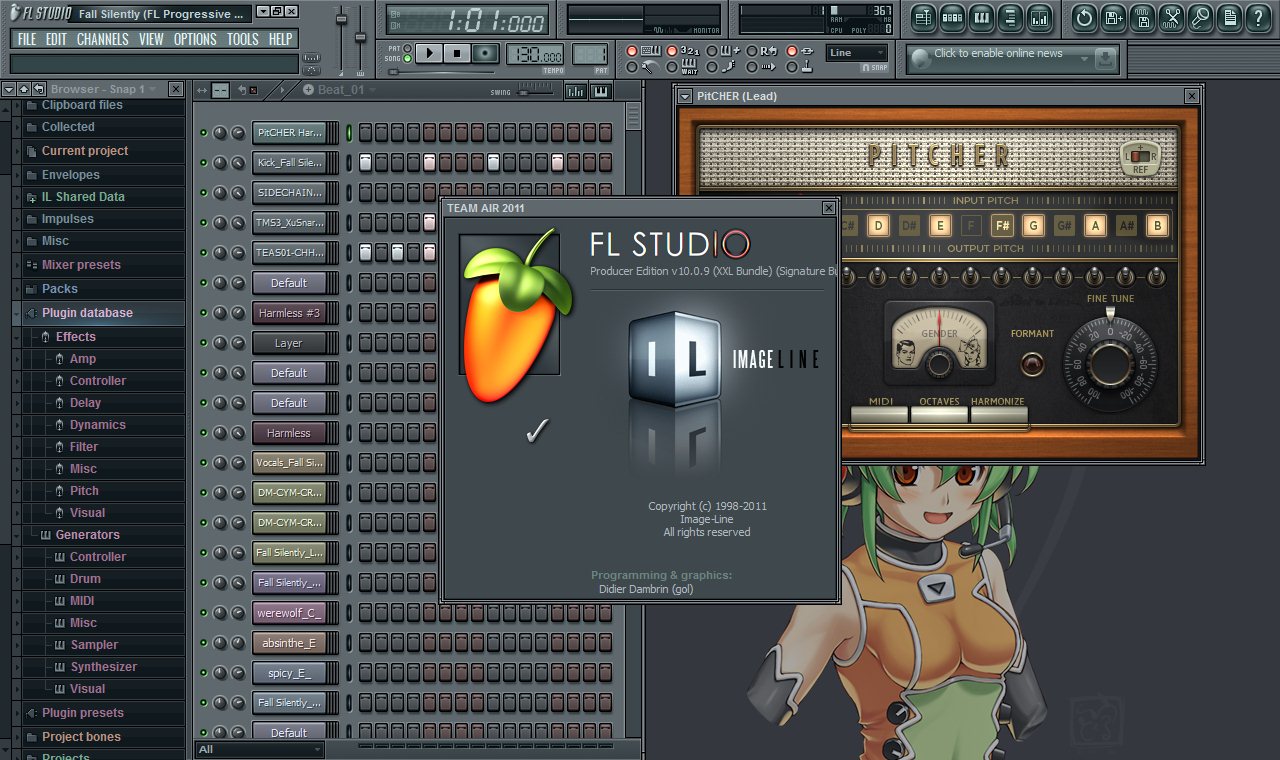
Task: Click the one-click recording microphone icon
Action: 1201,17
